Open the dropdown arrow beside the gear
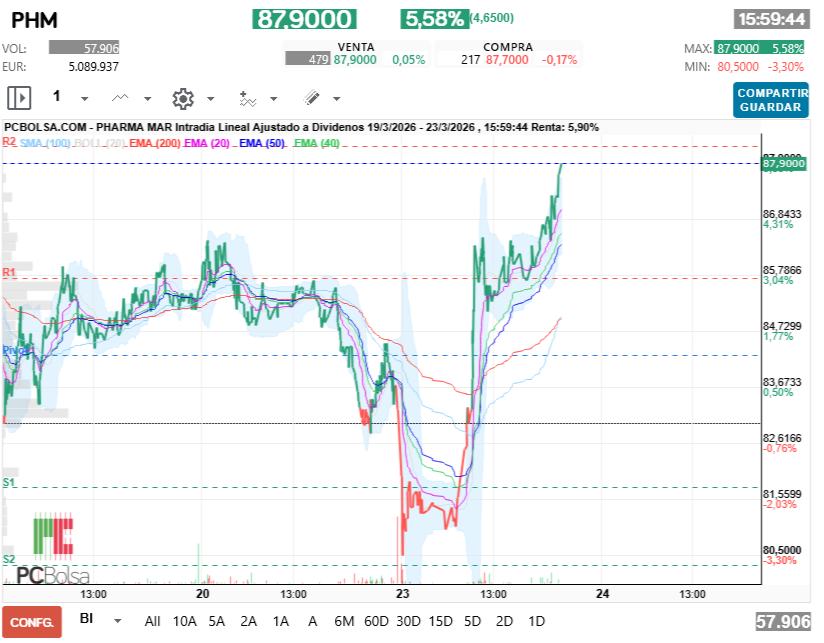The image size is (824, 643). tap(210, 99)
